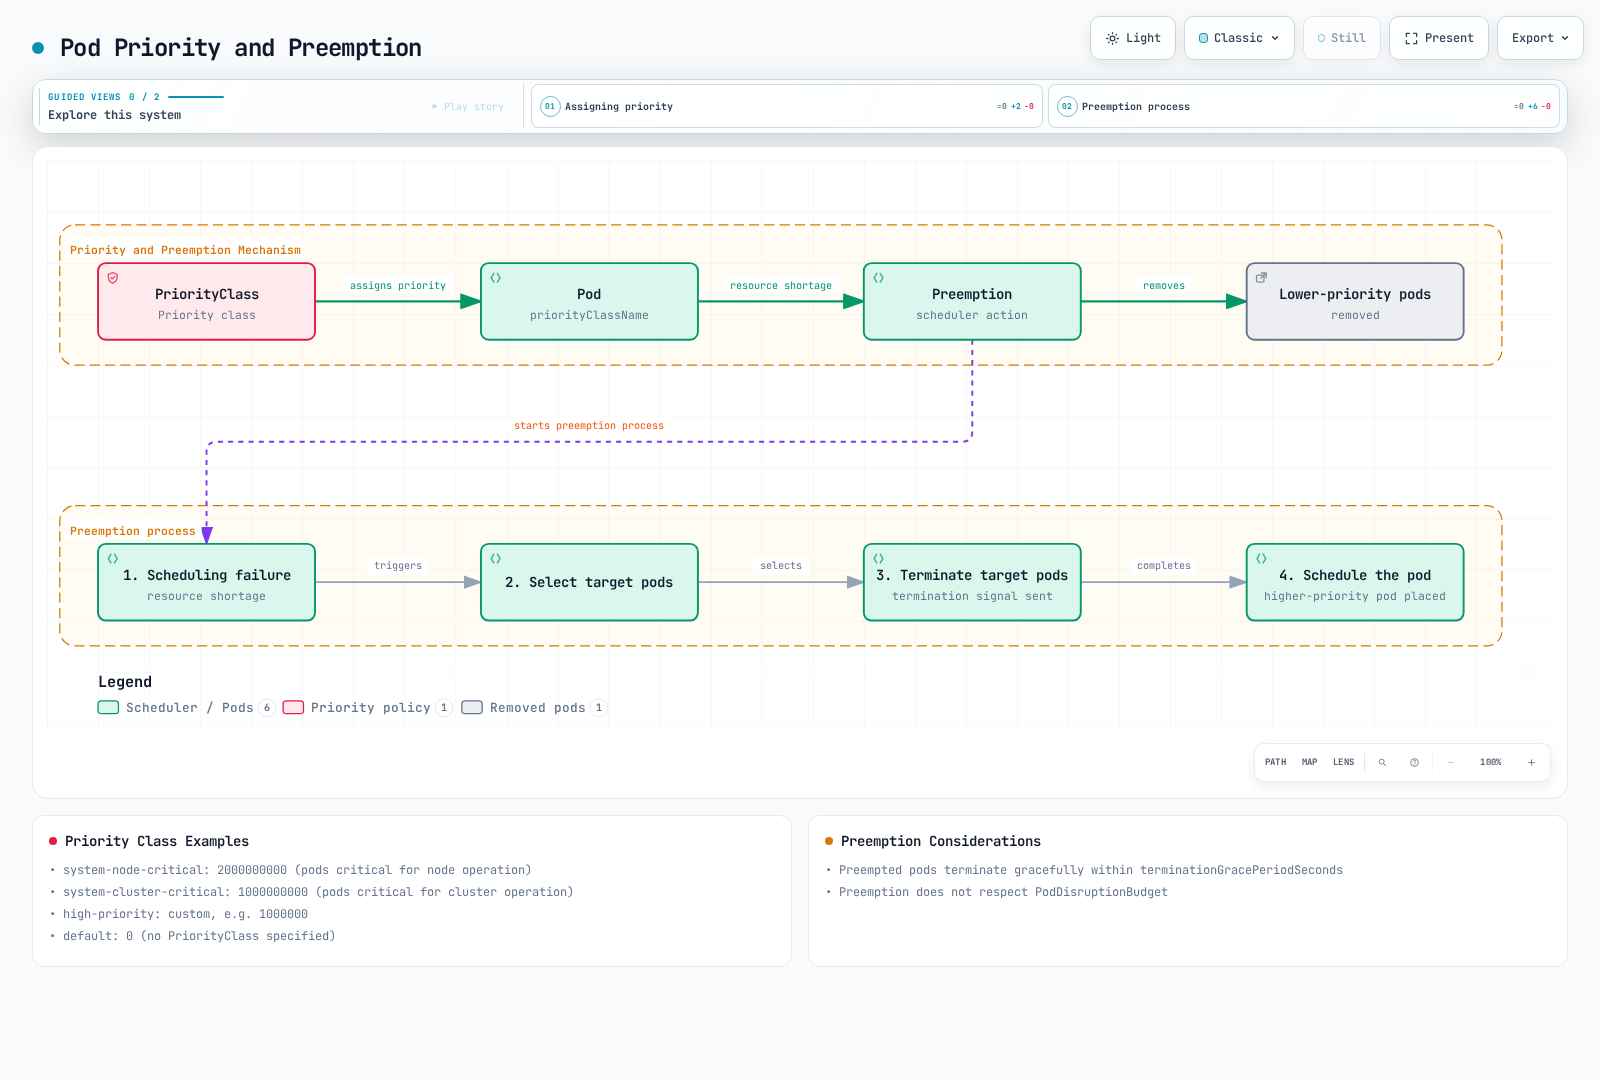
Task: Switch to MAP view mode
Action: click(1310, 762)
